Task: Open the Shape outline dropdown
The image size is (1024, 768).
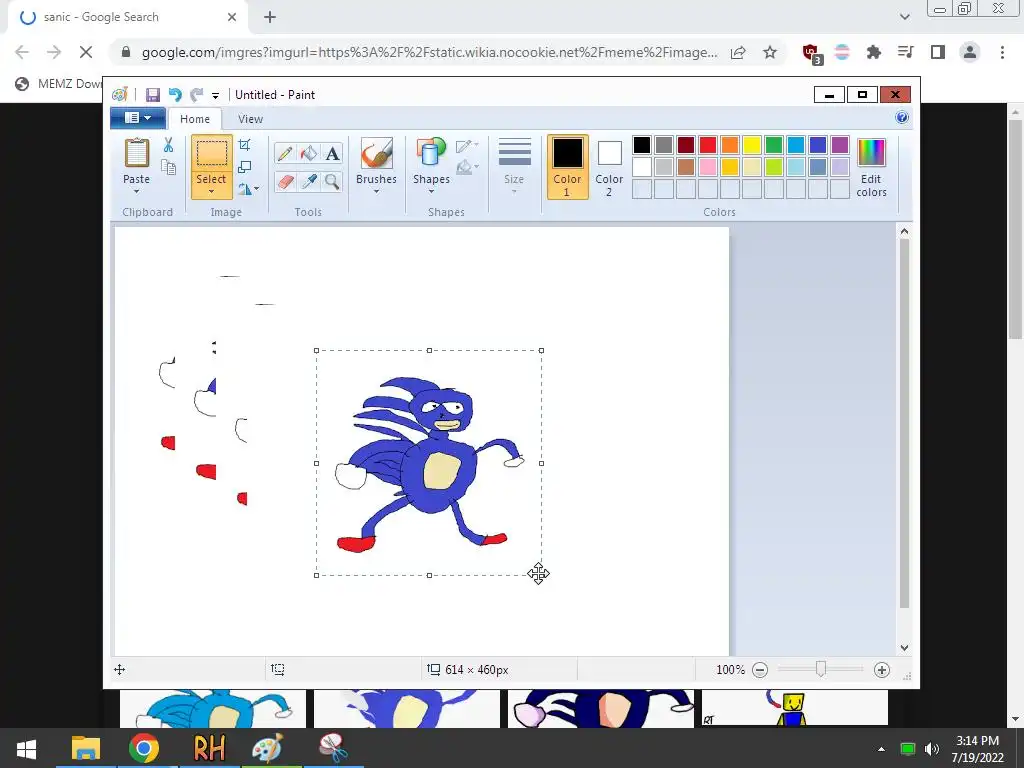Action: [x=467, y=146]
